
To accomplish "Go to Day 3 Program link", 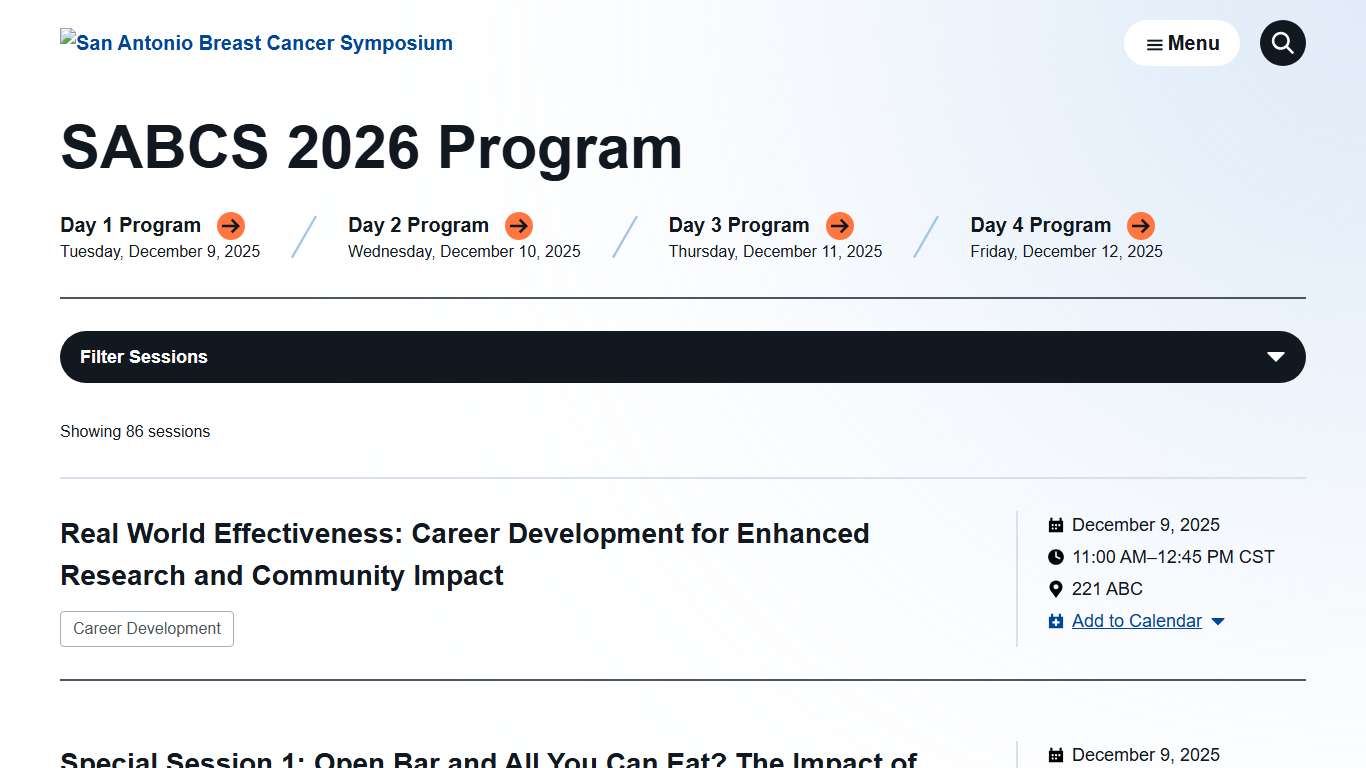I will [738, 225].
